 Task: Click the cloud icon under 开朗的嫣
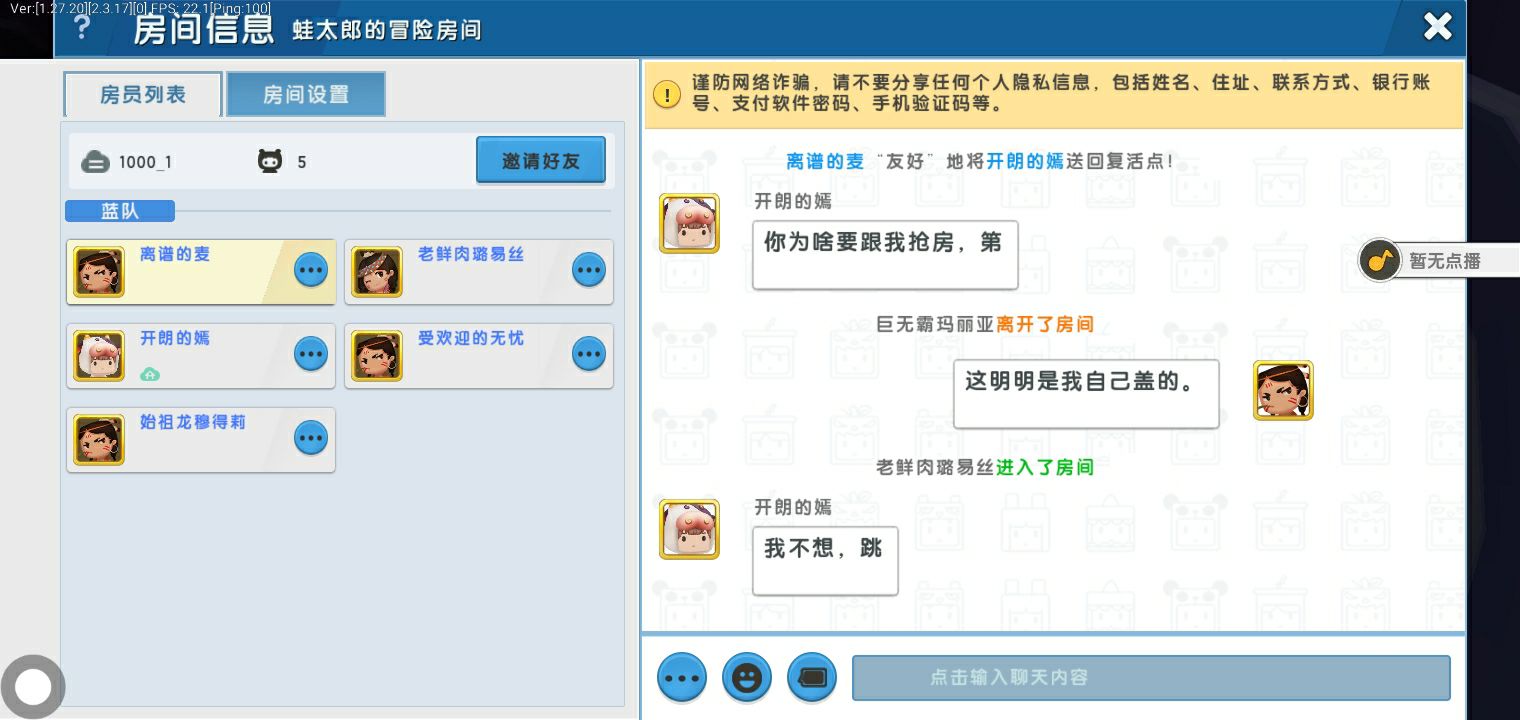pyautogui.click(x=150, y=374)
